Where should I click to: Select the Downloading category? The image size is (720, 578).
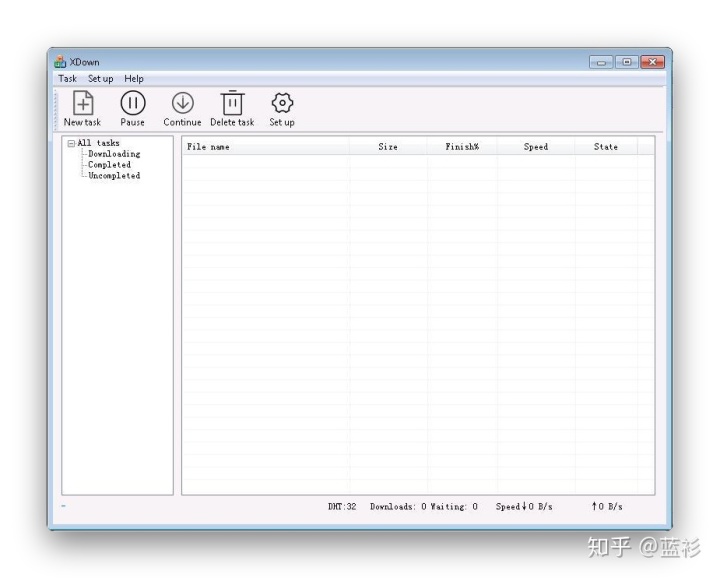click(x=114, y=154)
